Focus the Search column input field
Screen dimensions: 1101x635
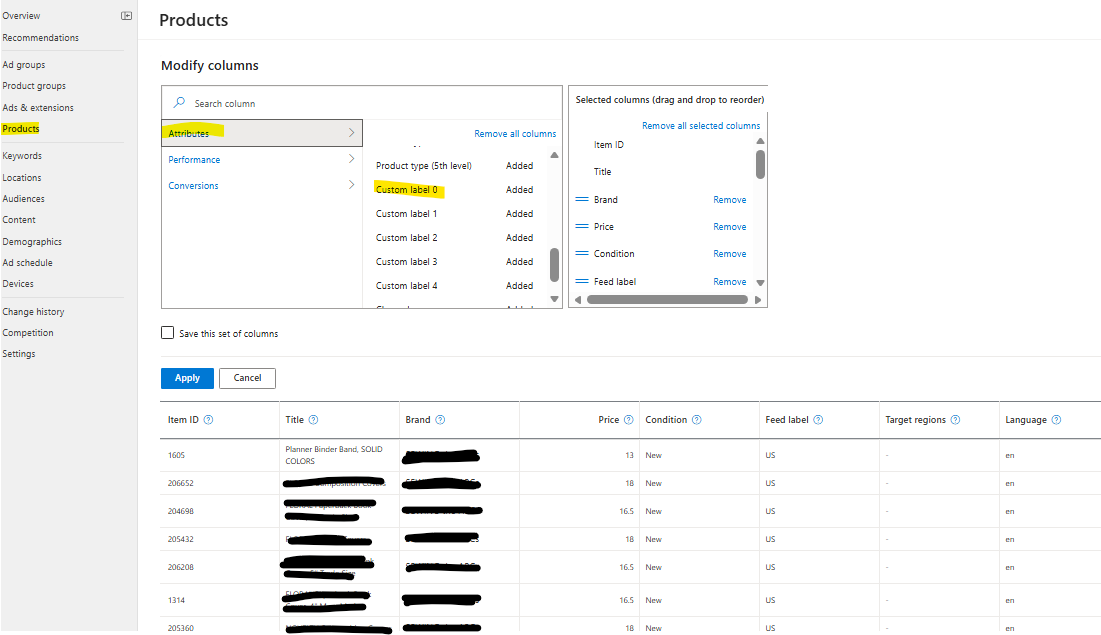tap(362, 103)
